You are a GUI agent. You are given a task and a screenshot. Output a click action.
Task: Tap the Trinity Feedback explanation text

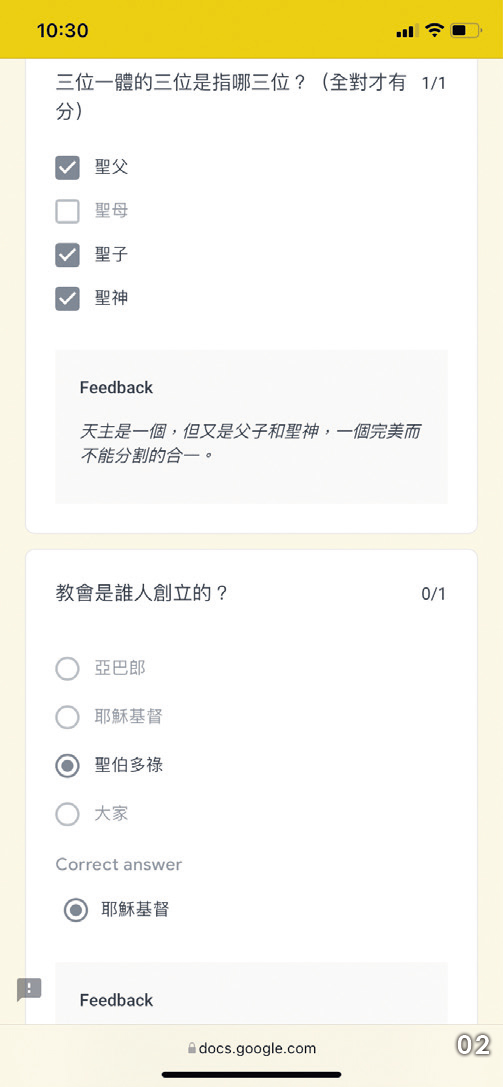[249, 444]
